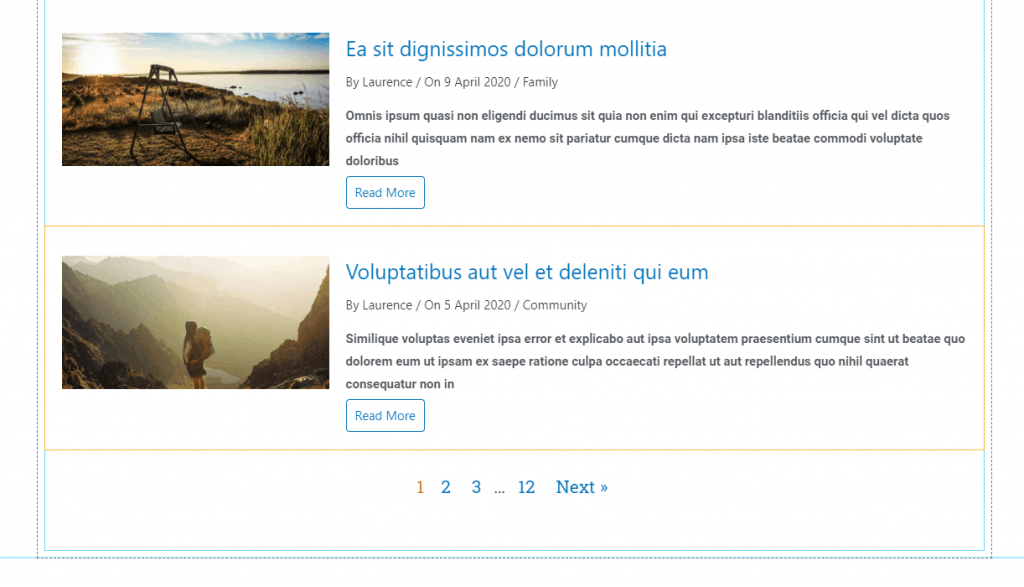Click the "5 April 2020" post date
The image size is (1024, 587).
pos(477,305)
